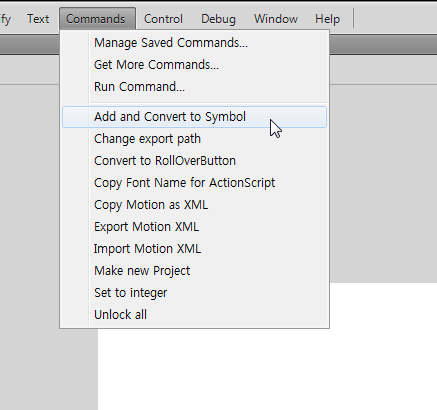Open the Help menu

(327, 19)
